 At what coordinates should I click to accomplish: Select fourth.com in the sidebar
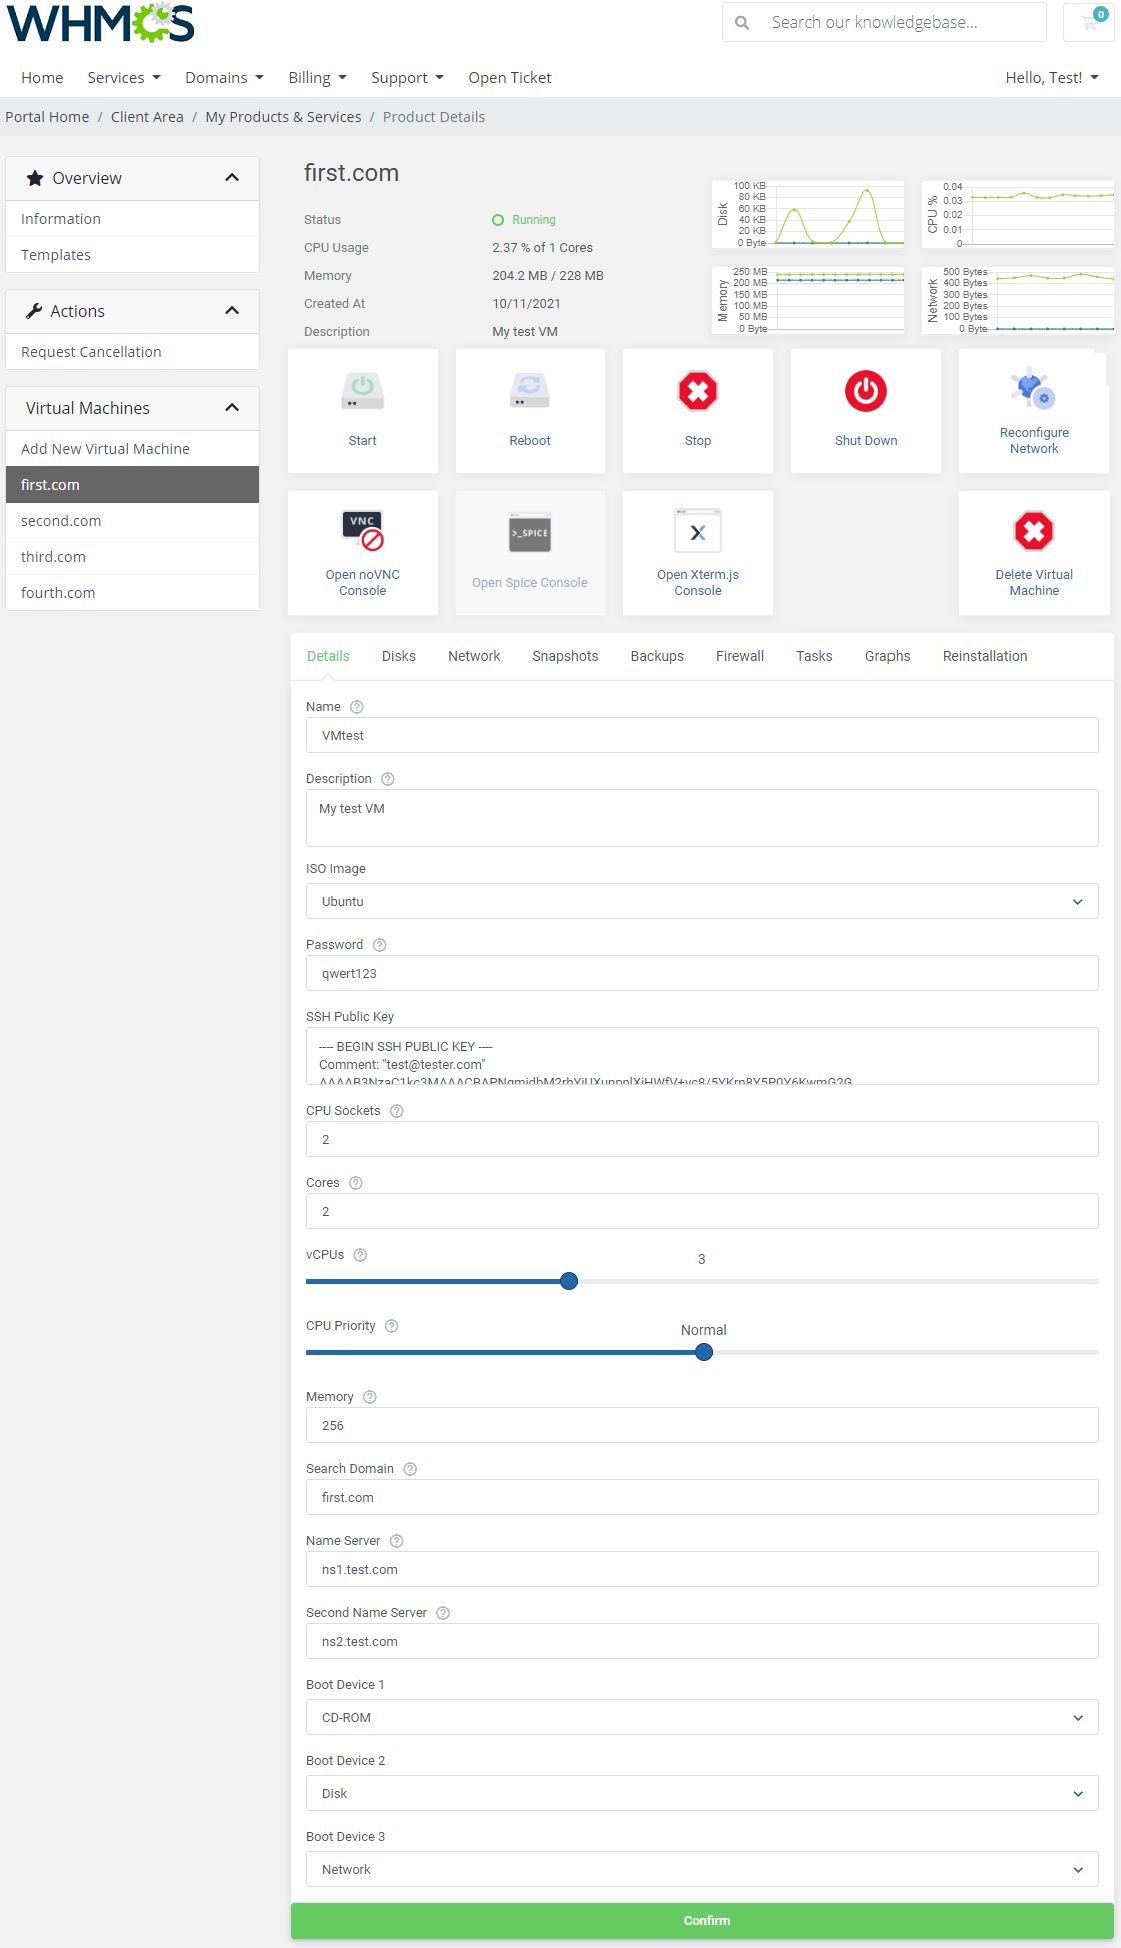click(132, 593)
